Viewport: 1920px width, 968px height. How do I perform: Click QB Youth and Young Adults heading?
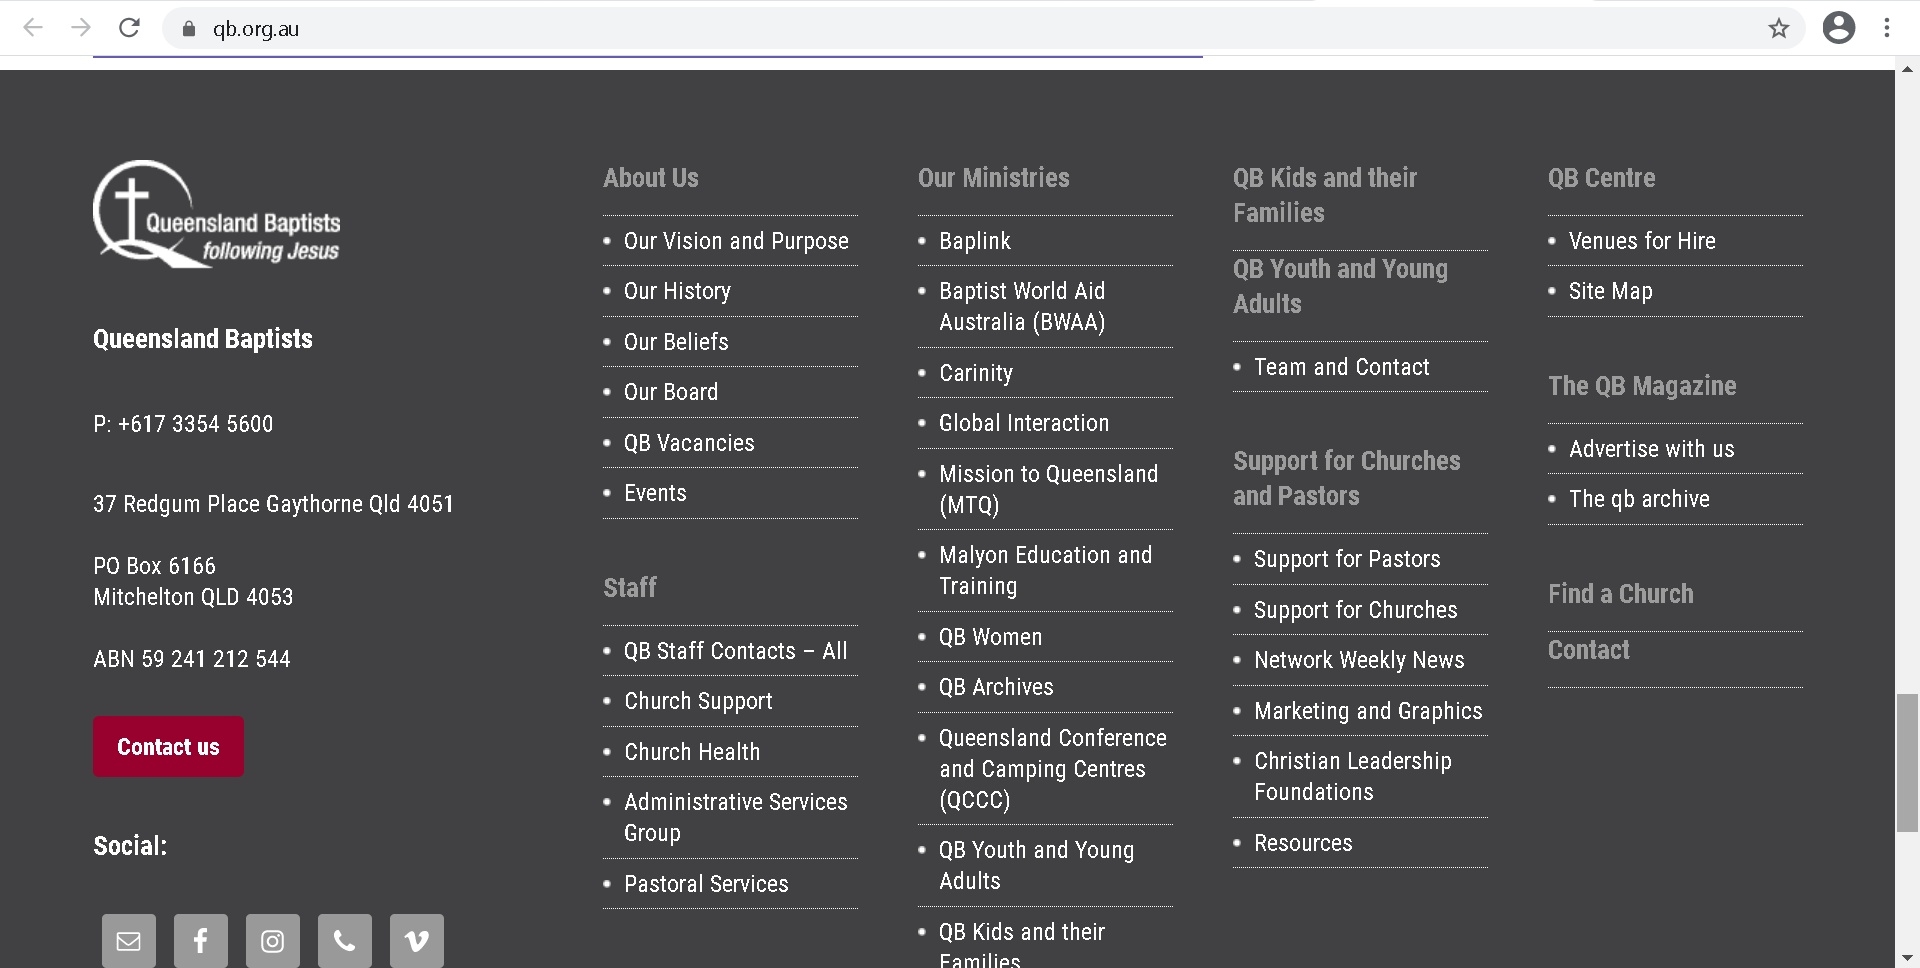point(1340,286)
